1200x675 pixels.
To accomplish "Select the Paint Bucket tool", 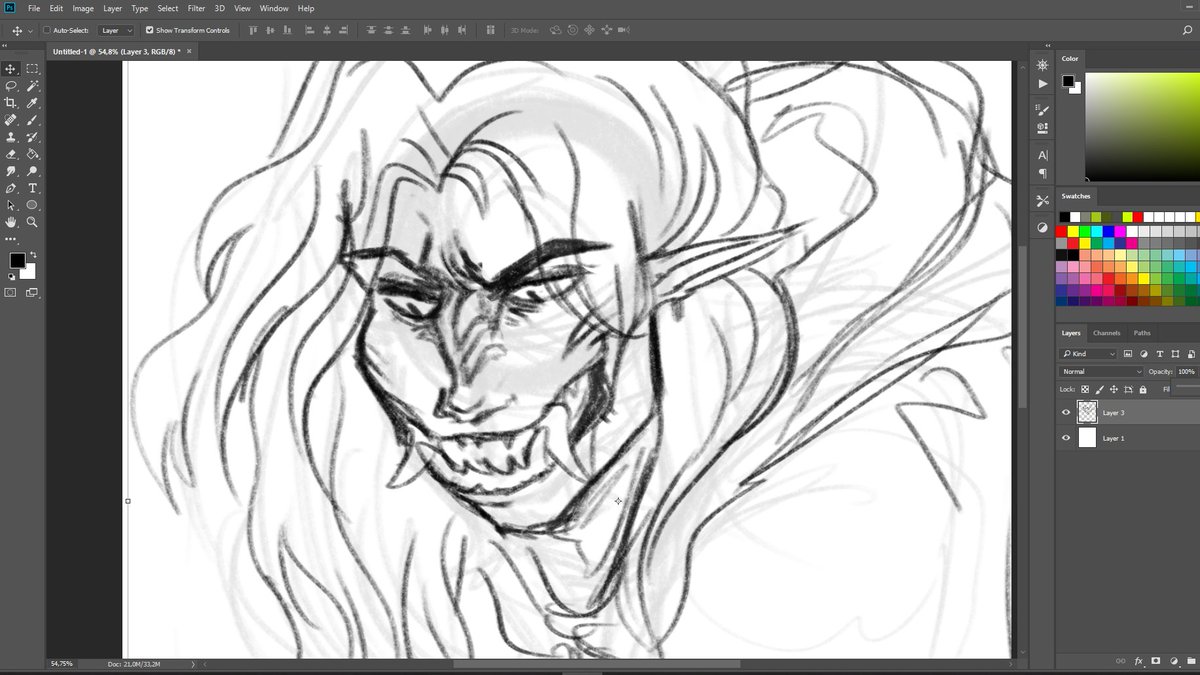I will click(32, 154).
